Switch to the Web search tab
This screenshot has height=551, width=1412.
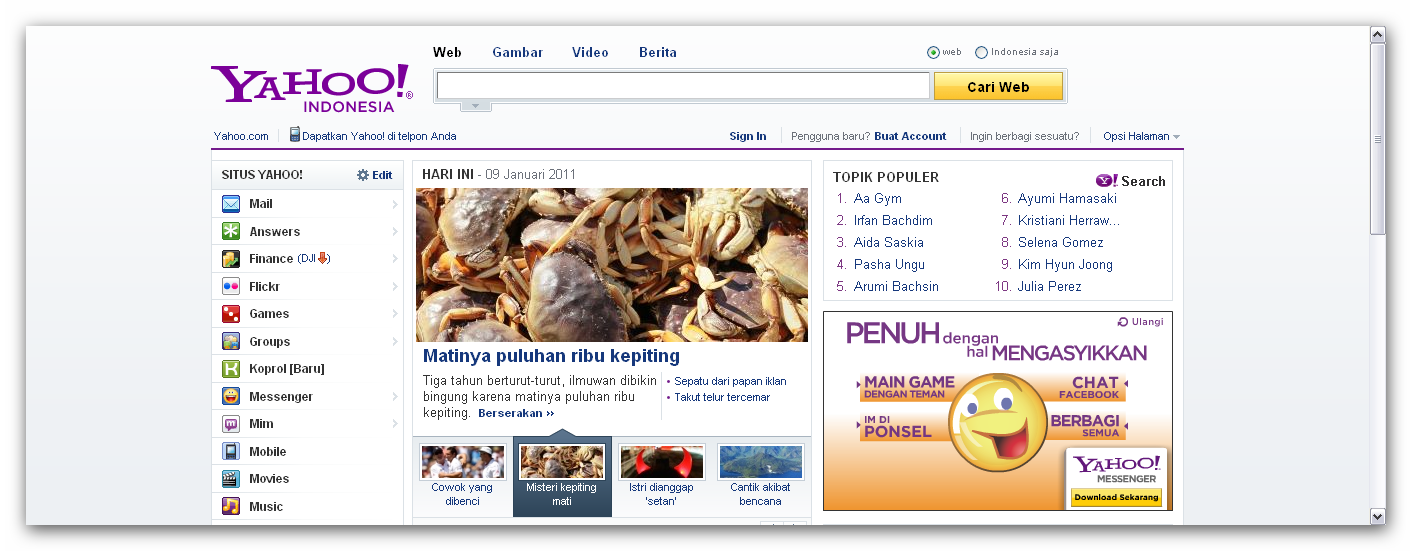tap(447, 53)
